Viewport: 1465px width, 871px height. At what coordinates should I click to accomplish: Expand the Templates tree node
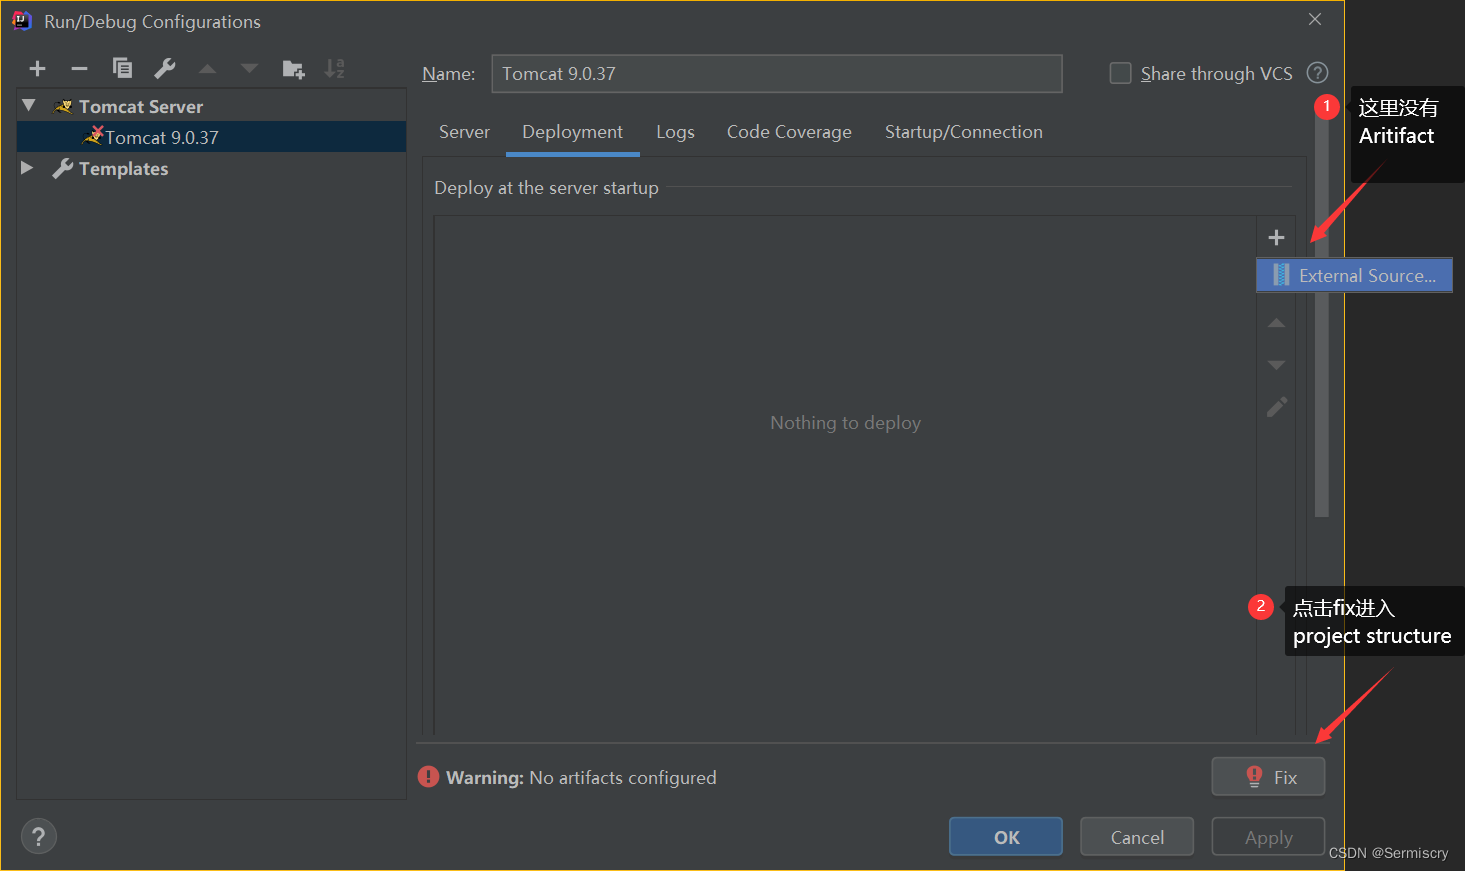27,168
